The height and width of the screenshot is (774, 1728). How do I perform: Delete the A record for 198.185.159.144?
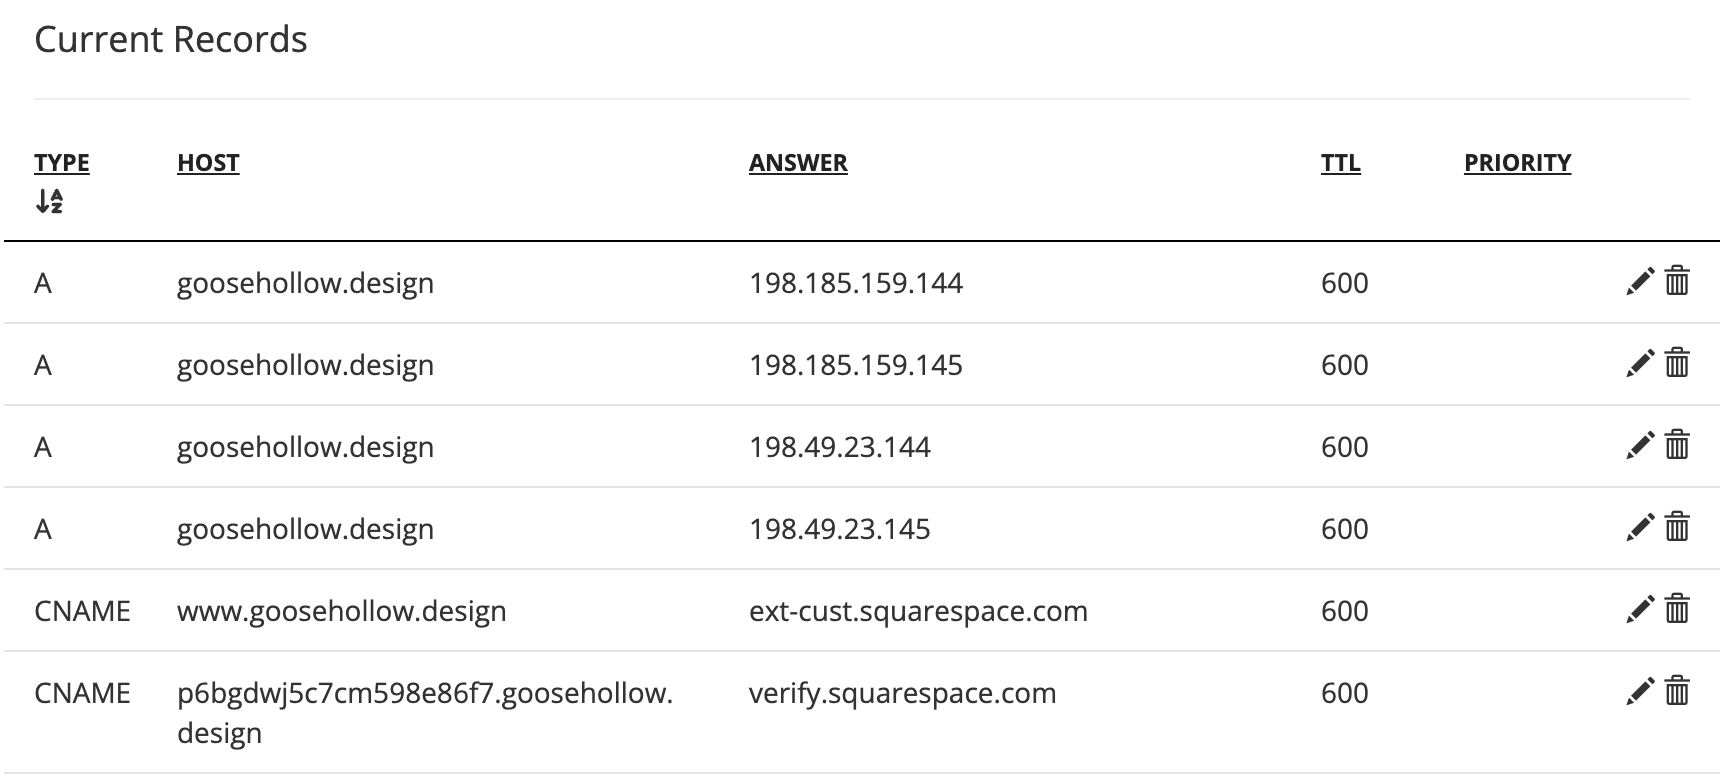pos(1677,282)
